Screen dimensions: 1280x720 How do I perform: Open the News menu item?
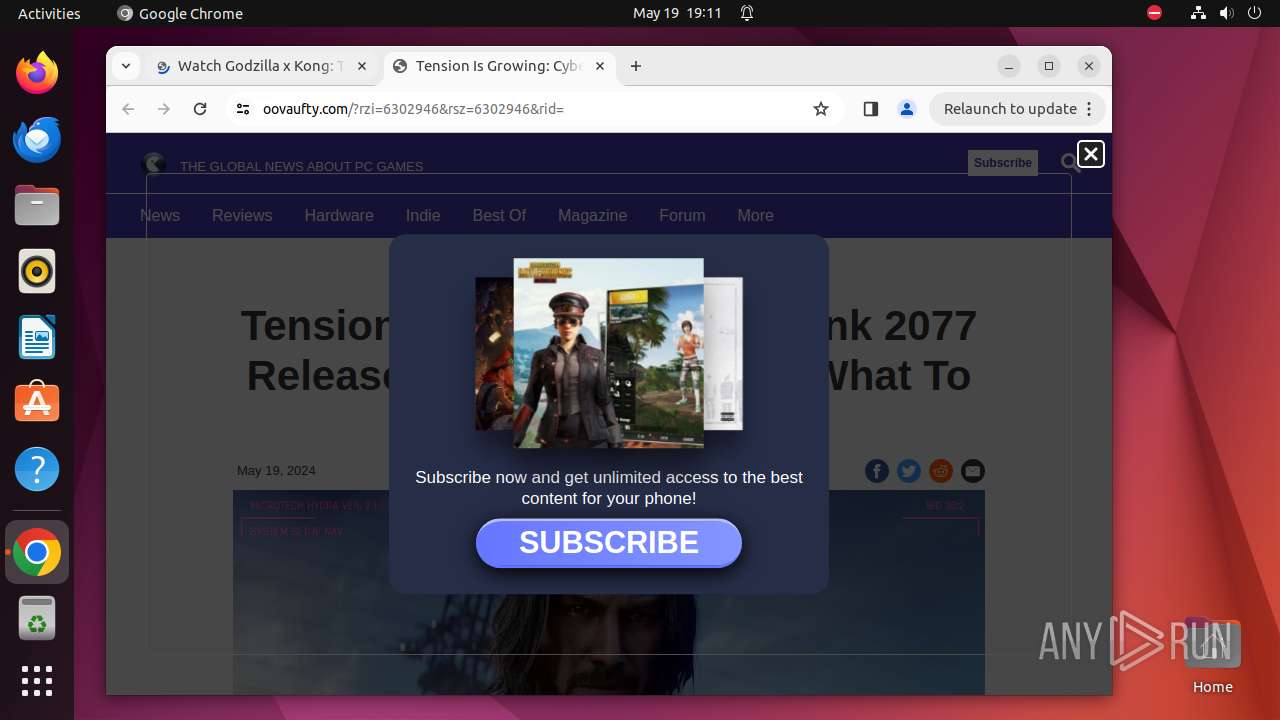(160, 215)
